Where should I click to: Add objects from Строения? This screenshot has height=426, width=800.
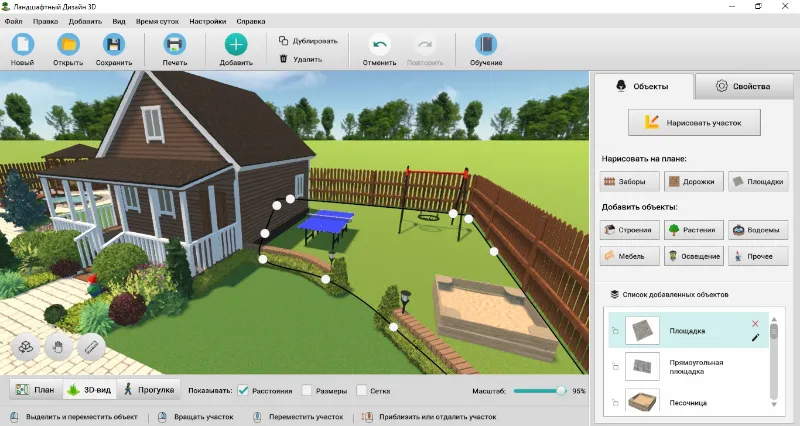pos(630,230)
